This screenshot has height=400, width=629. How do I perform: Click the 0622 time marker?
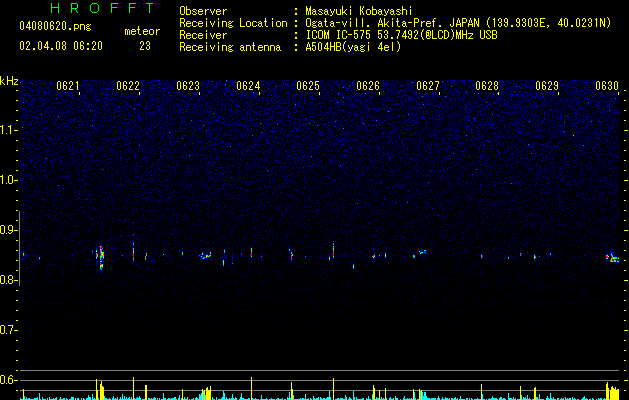tap(128, 86)
